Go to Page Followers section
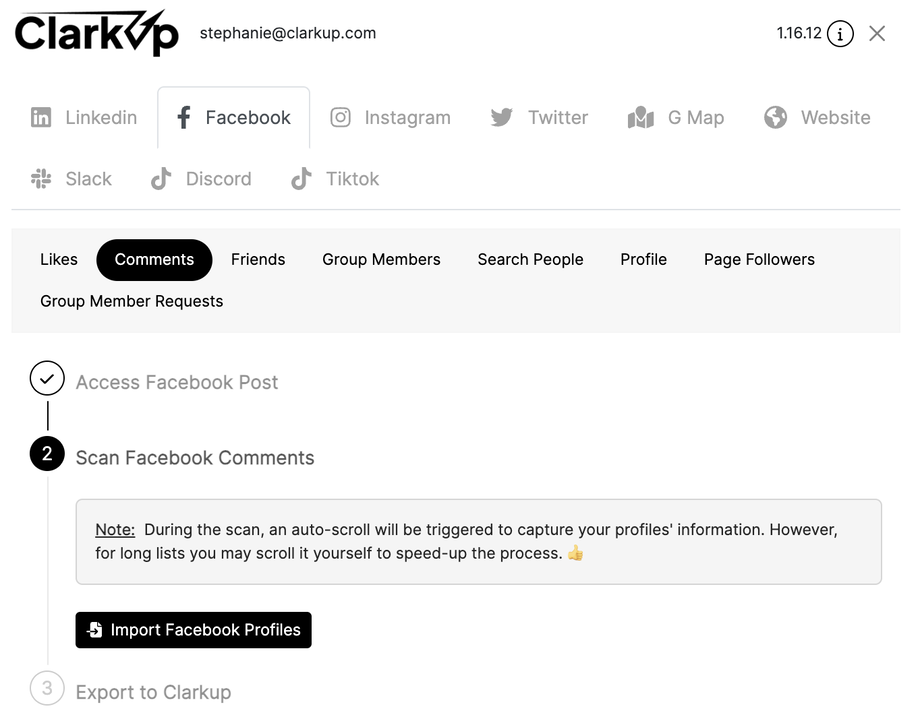The width and height of the screenshot is (920, 717). (759, 260)
